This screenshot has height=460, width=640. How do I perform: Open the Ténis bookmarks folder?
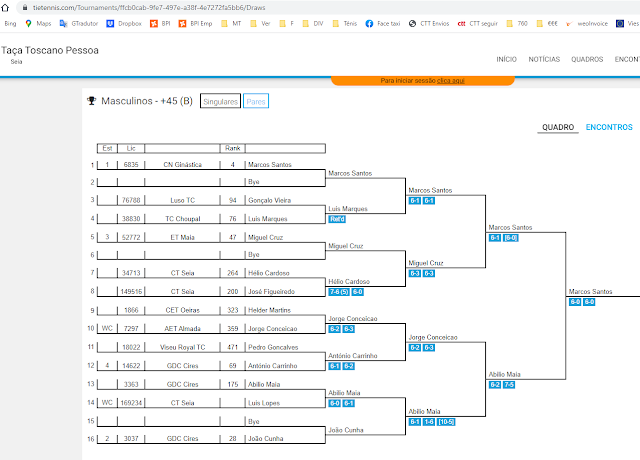coord(345,24)
